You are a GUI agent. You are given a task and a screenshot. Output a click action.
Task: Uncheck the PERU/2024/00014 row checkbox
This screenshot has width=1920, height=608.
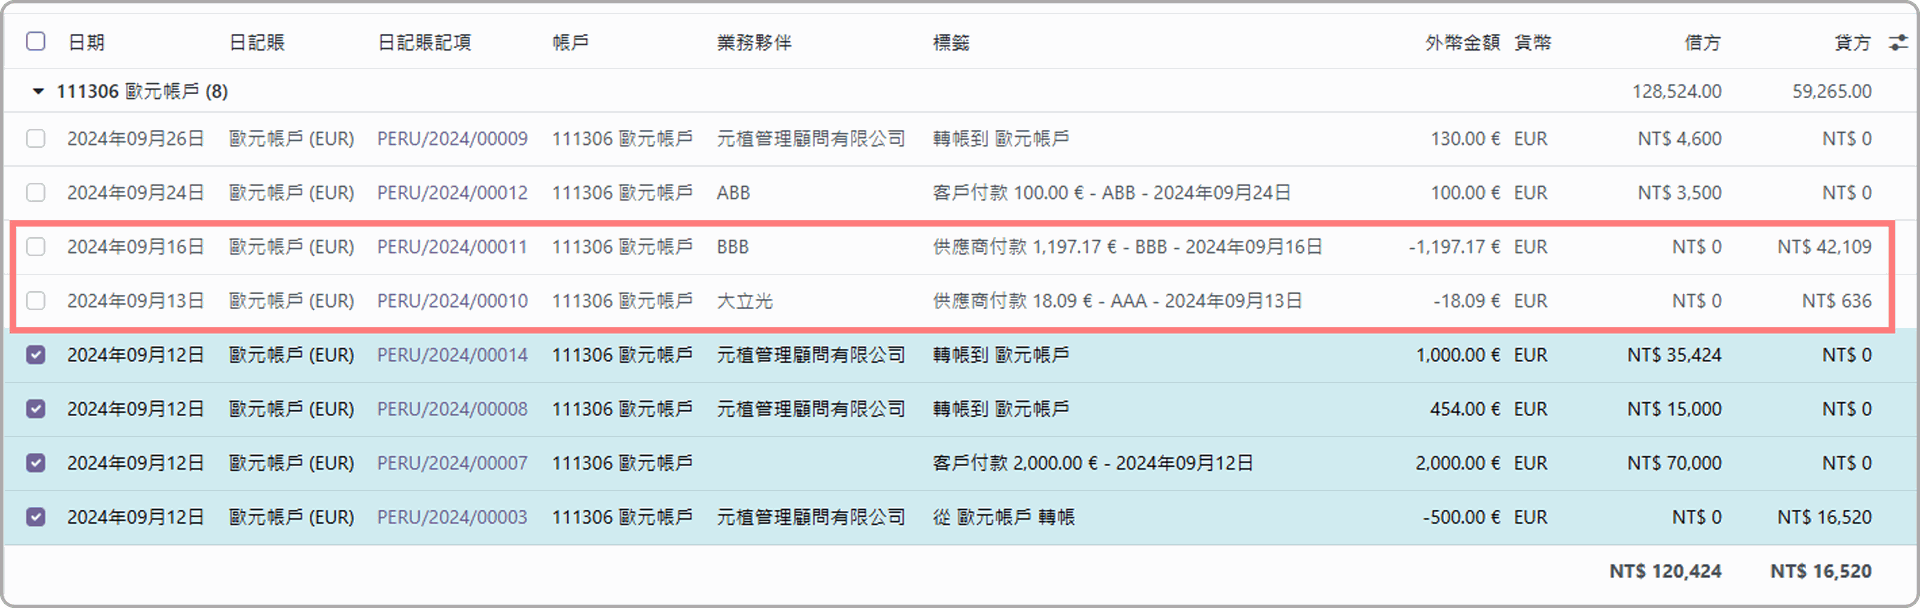(x=36, y=355)
